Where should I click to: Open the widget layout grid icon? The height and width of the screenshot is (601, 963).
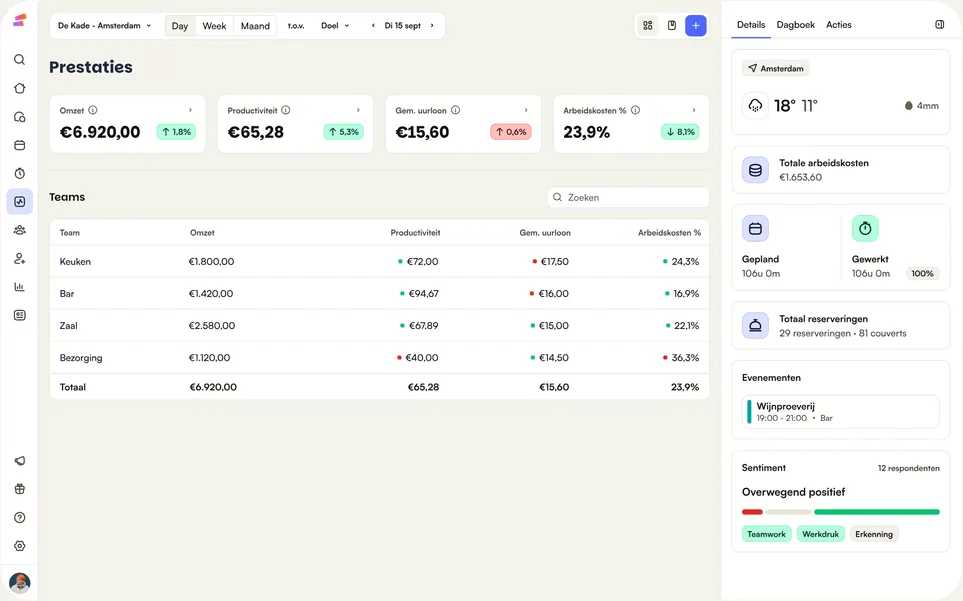click(647, 25)
